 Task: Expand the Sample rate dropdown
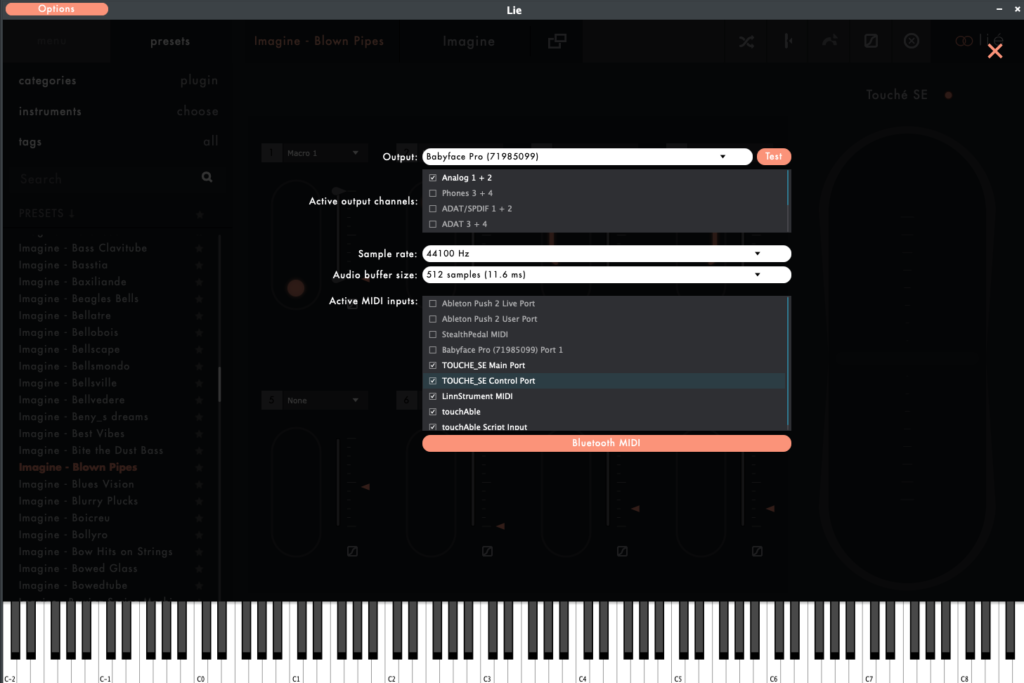[x=606, y=254]
